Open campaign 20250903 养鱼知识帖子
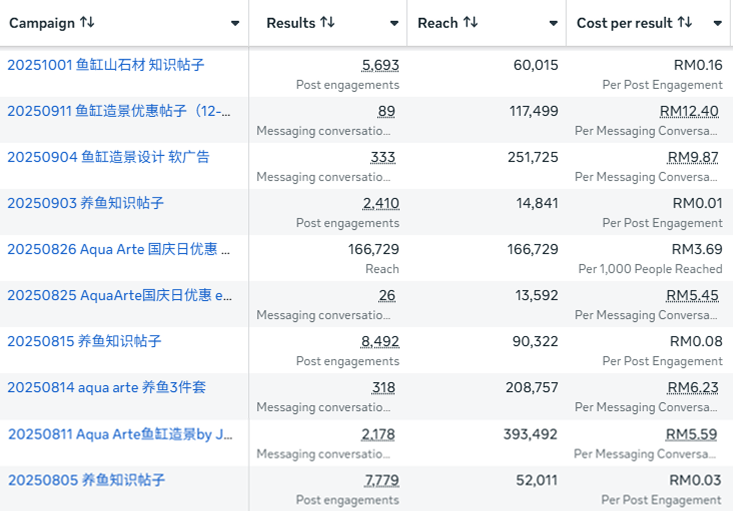 [85, 203]
